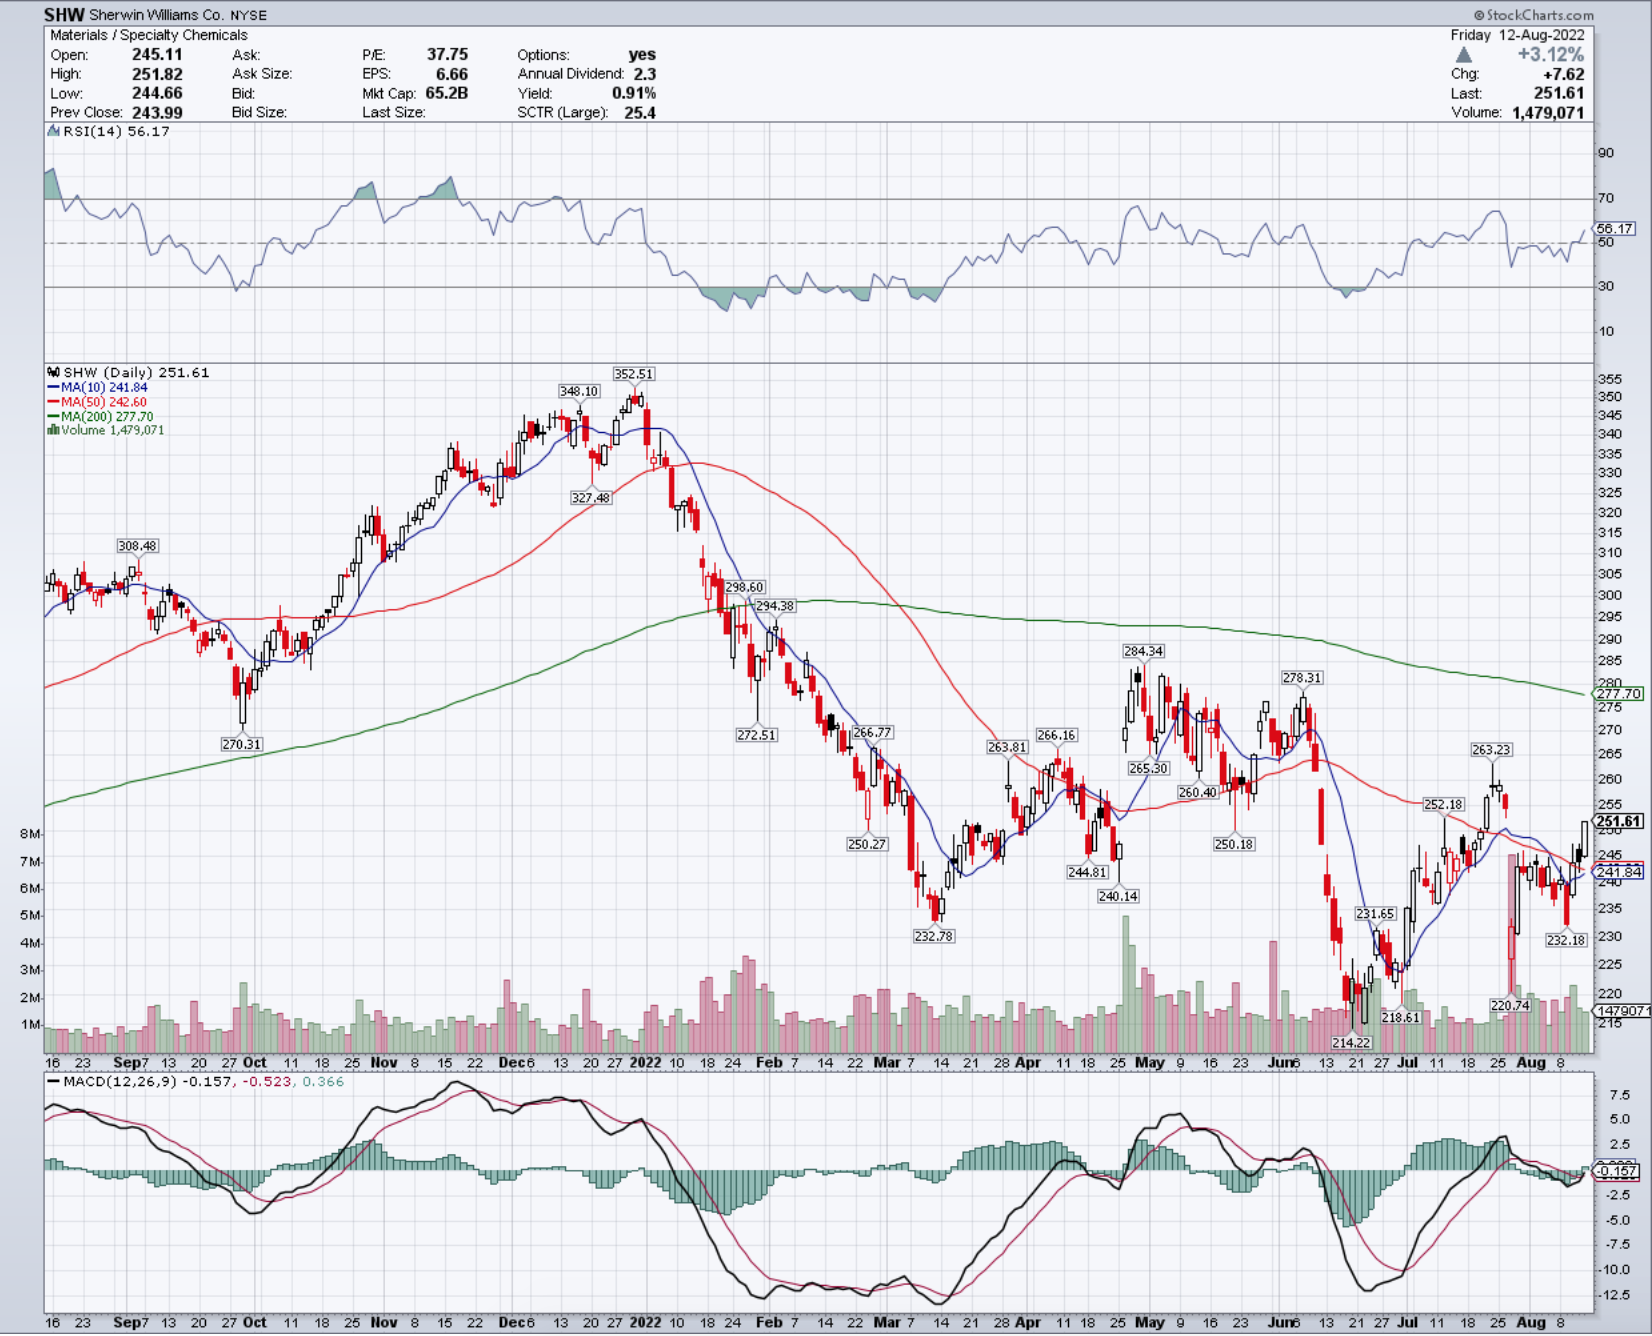
Task: Click the Sherwin Williams Co. company name
Action: click(x=157, y=15)
